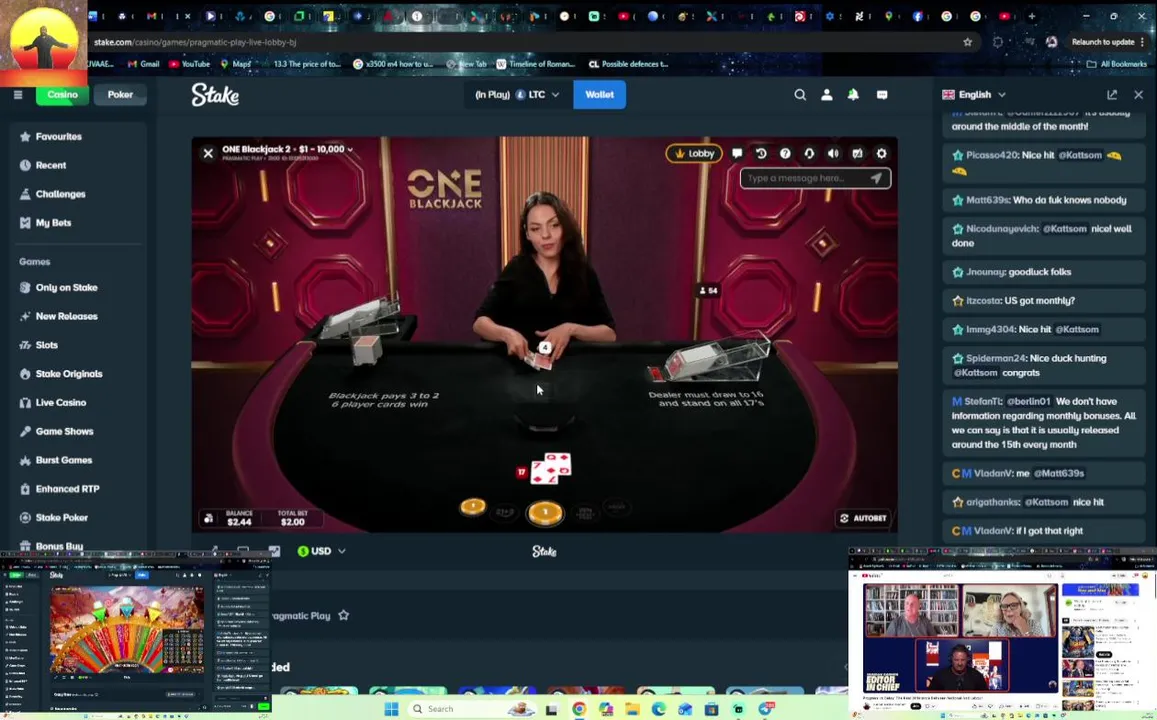The image size is (1157, 720).
Task: Toggle the in-game chat icon
Action: (736, 153)
